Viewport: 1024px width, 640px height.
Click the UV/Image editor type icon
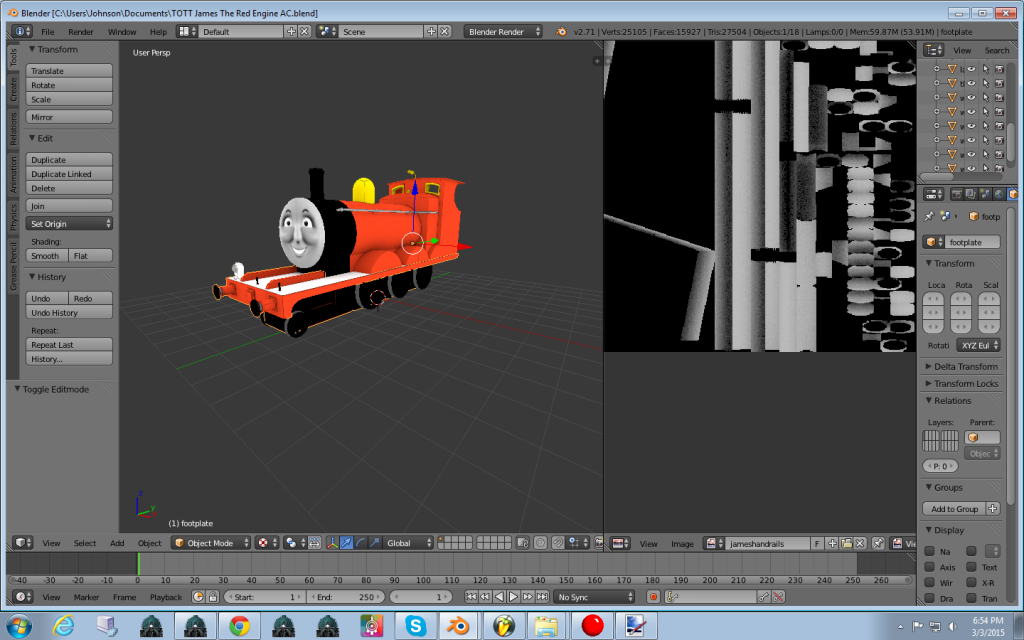pyautogui.click(x=620, y=543)
